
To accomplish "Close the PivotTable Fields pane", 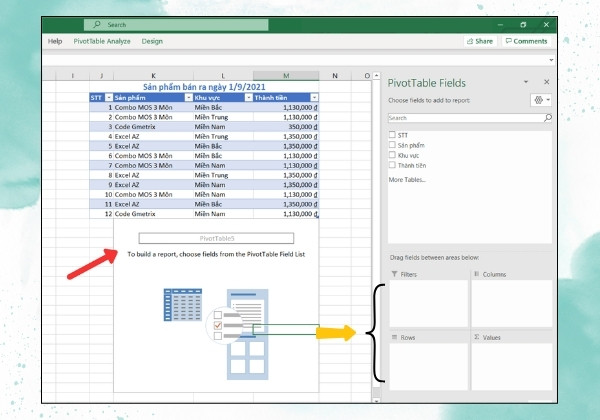I will point(546,82).
